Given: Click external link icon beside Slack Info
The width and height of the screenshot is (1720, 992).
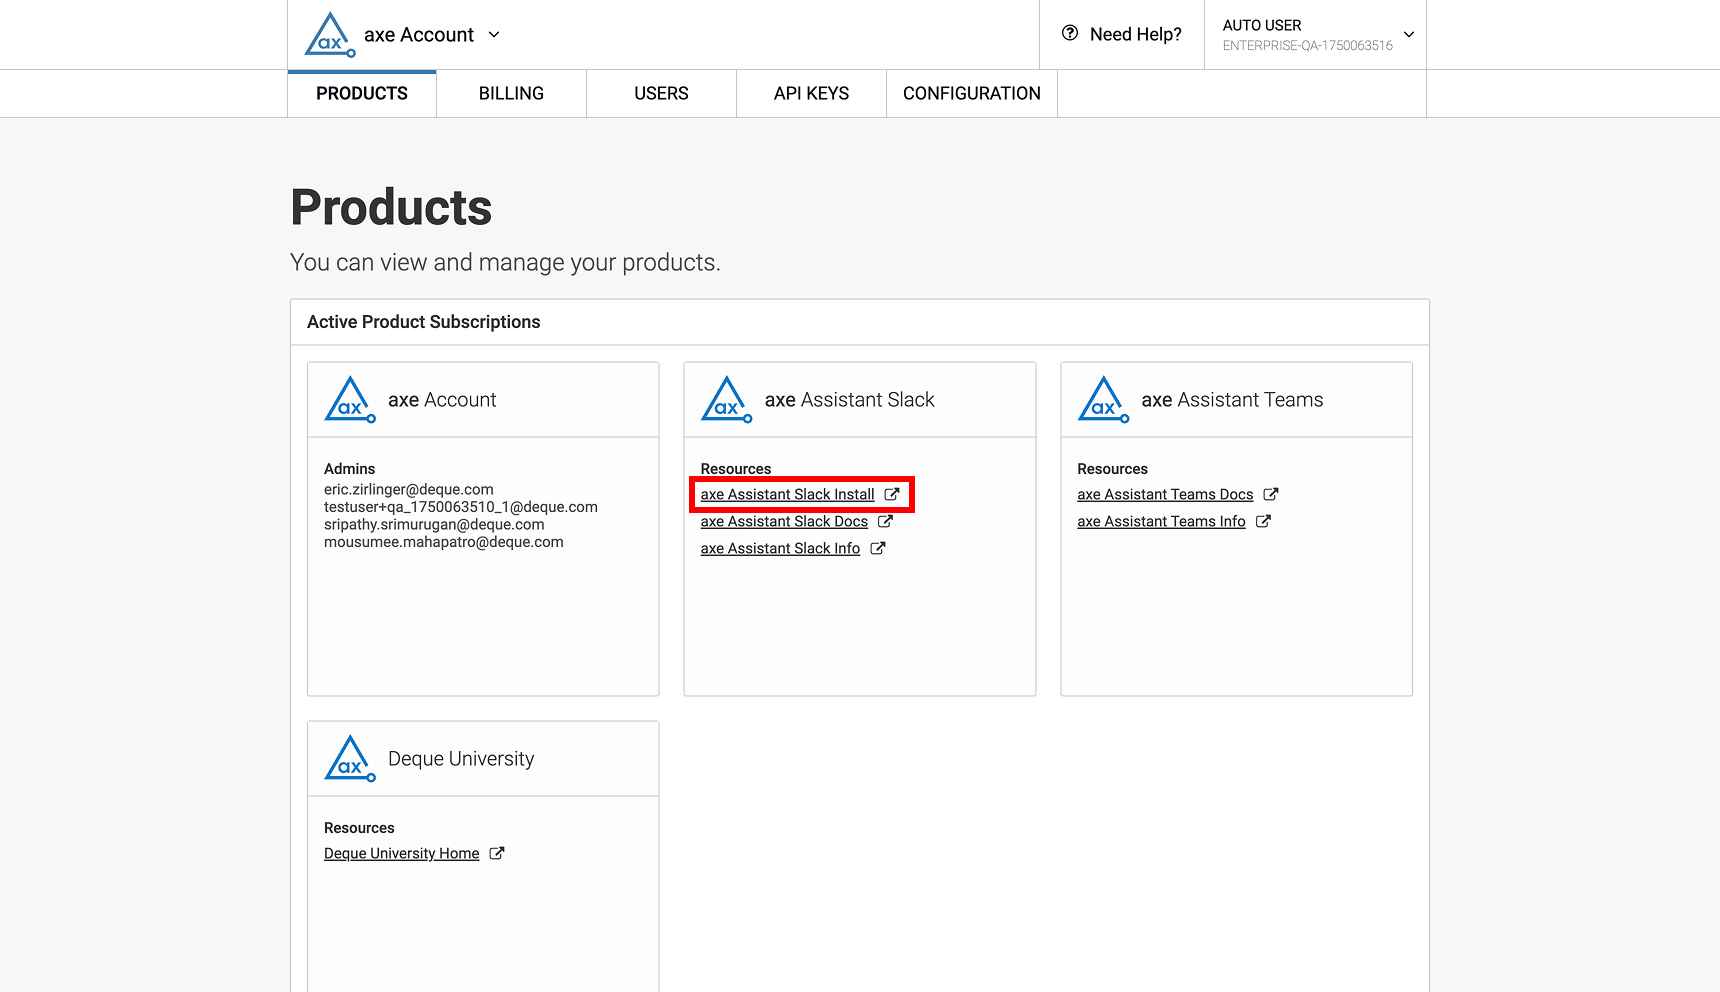Looking at the screenshot, I should click(878, 548).
